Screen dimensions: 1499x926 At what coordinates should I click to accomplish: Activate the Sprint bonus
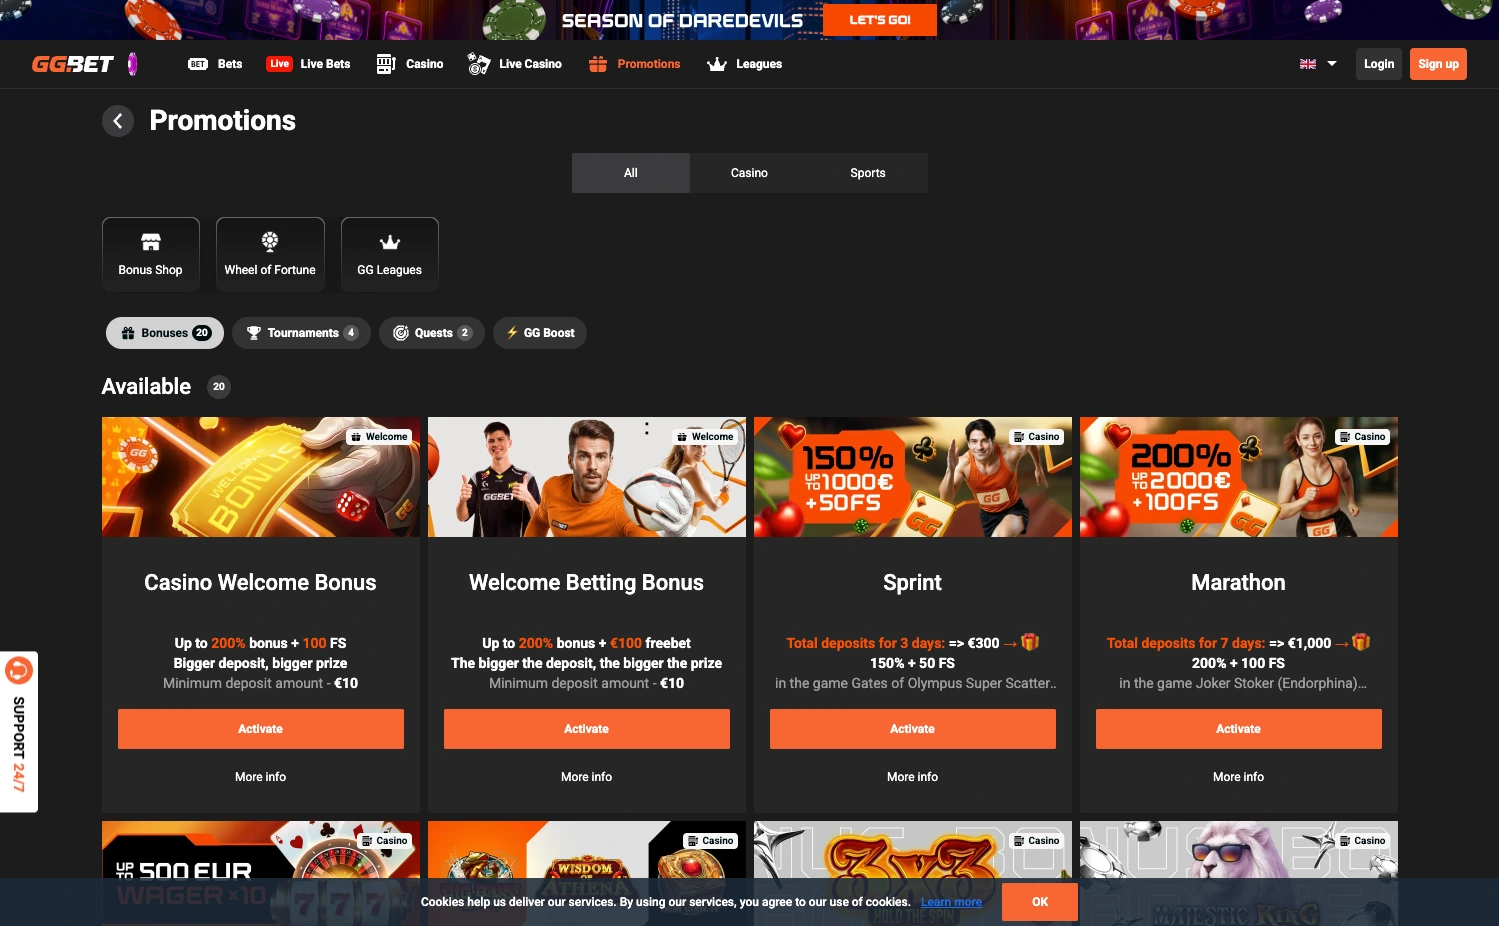click(913, 729)
